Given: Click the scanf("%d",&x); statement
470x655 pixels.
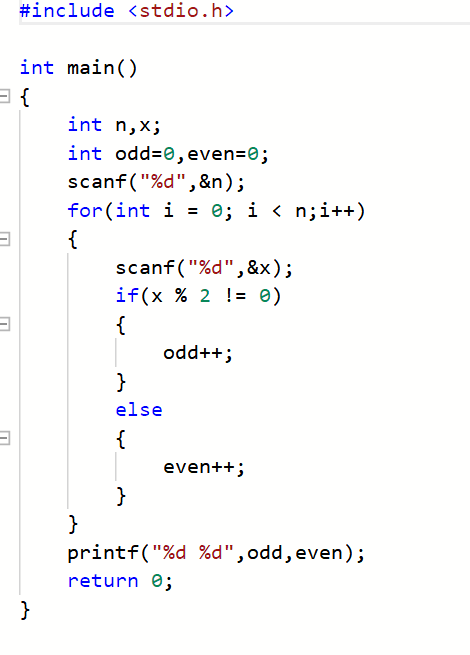Looking at the screenshot, I should [204, 268].
